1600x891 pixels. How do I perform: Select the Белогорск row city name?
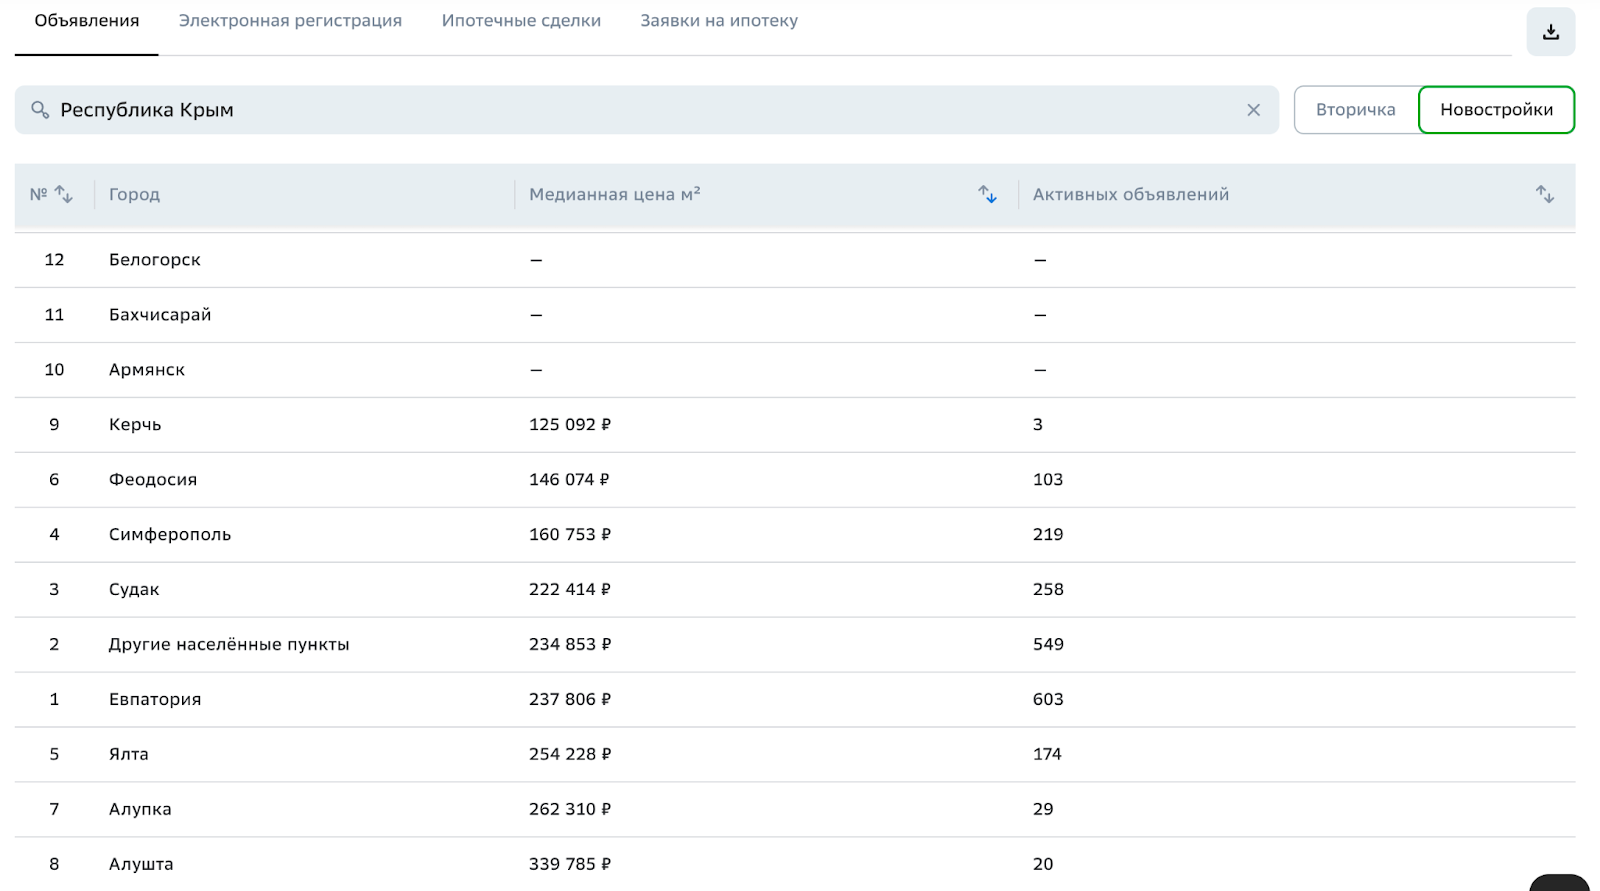tap(155, 260)
